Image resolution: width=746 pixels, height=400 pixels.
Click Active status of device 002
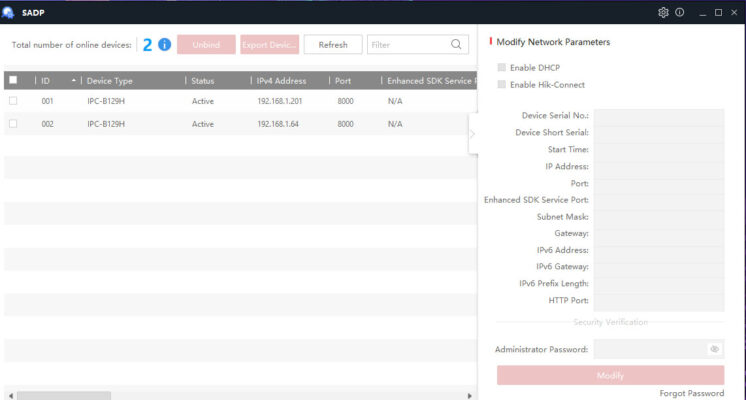pos(203,124)
